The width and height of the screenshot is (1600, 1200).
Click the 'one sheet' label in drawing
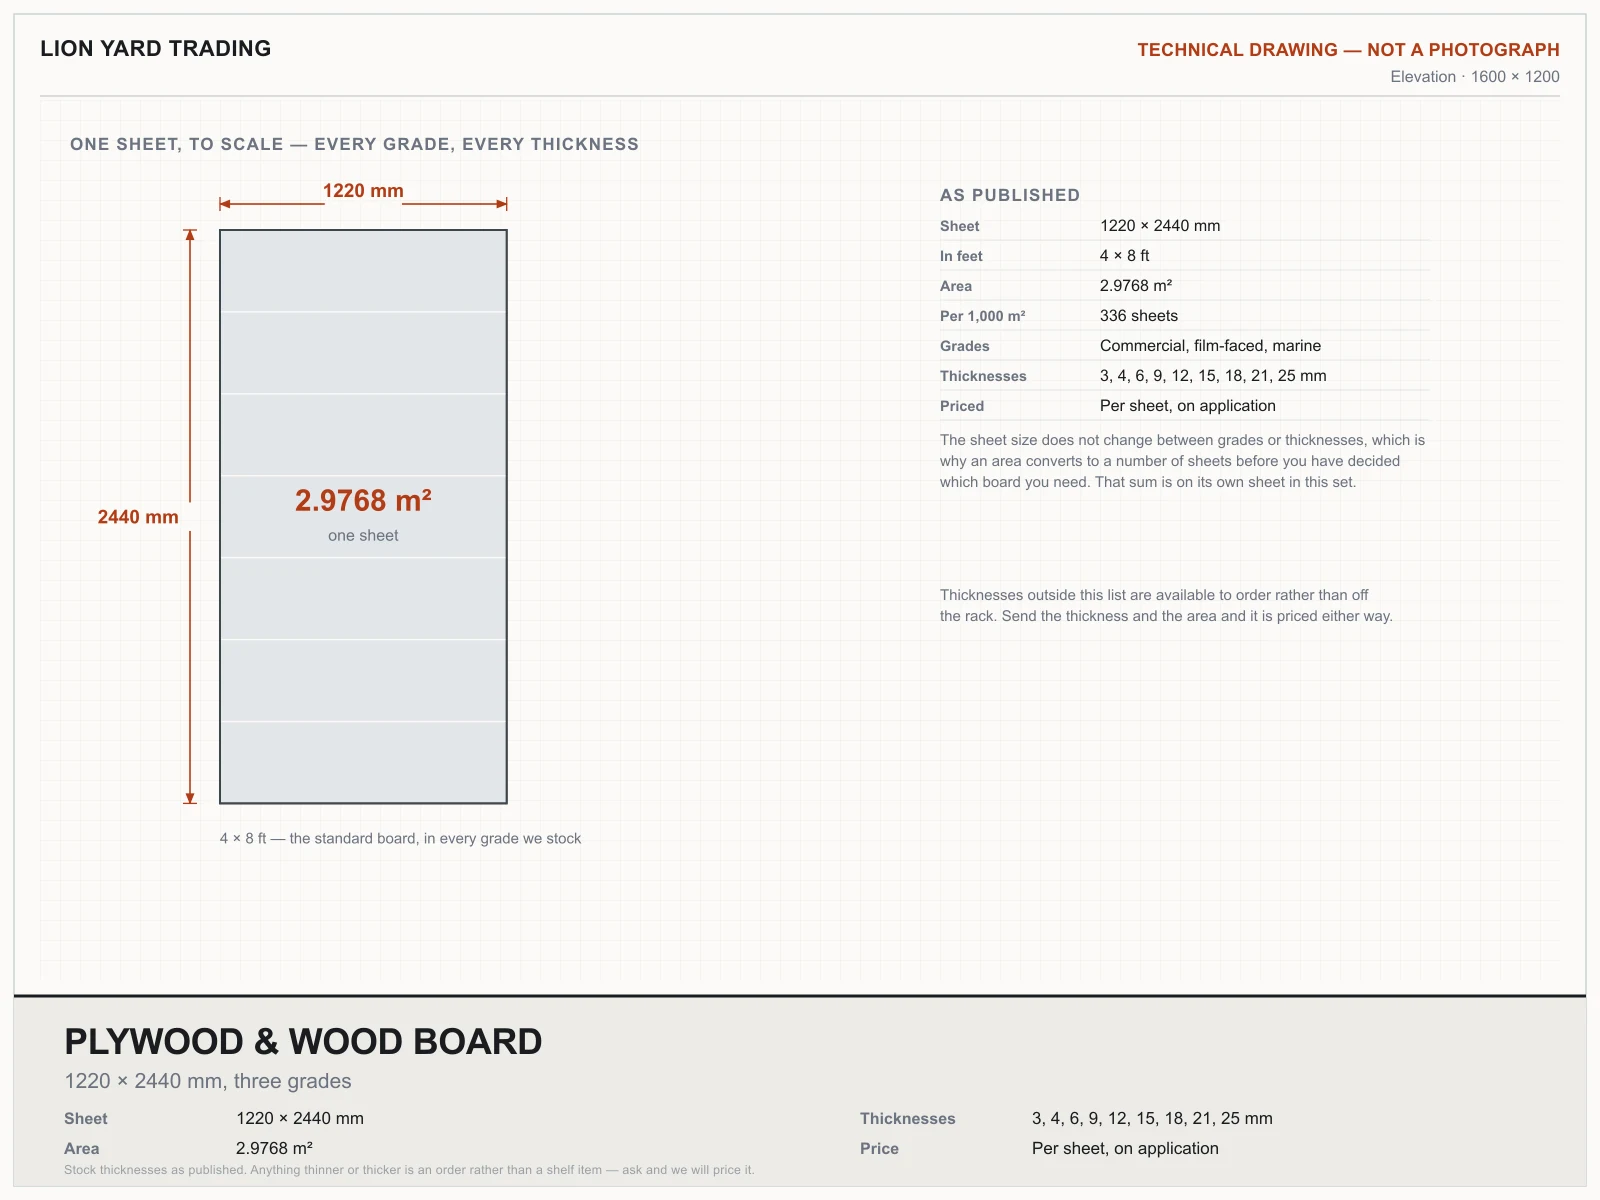pos(363,536)
